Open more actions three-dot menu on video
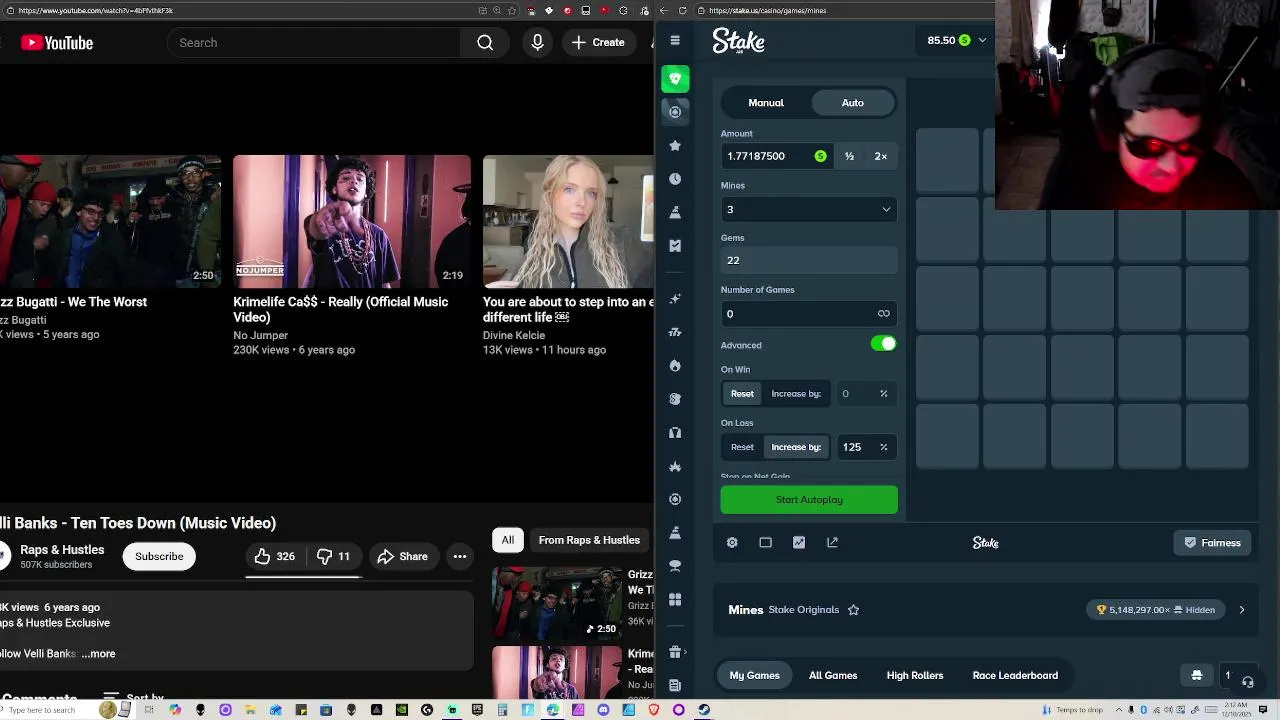This screenshot has height=720, width=1280. click(460, 556)
